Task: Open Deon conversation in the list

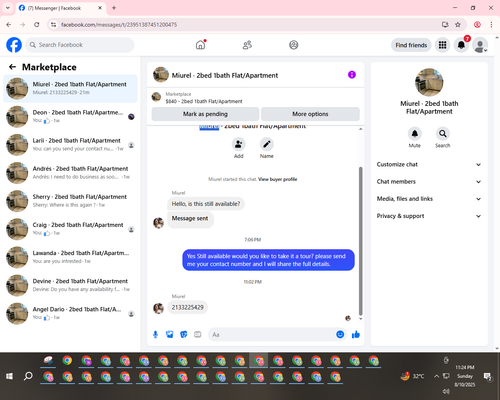Action: point(70,117)
